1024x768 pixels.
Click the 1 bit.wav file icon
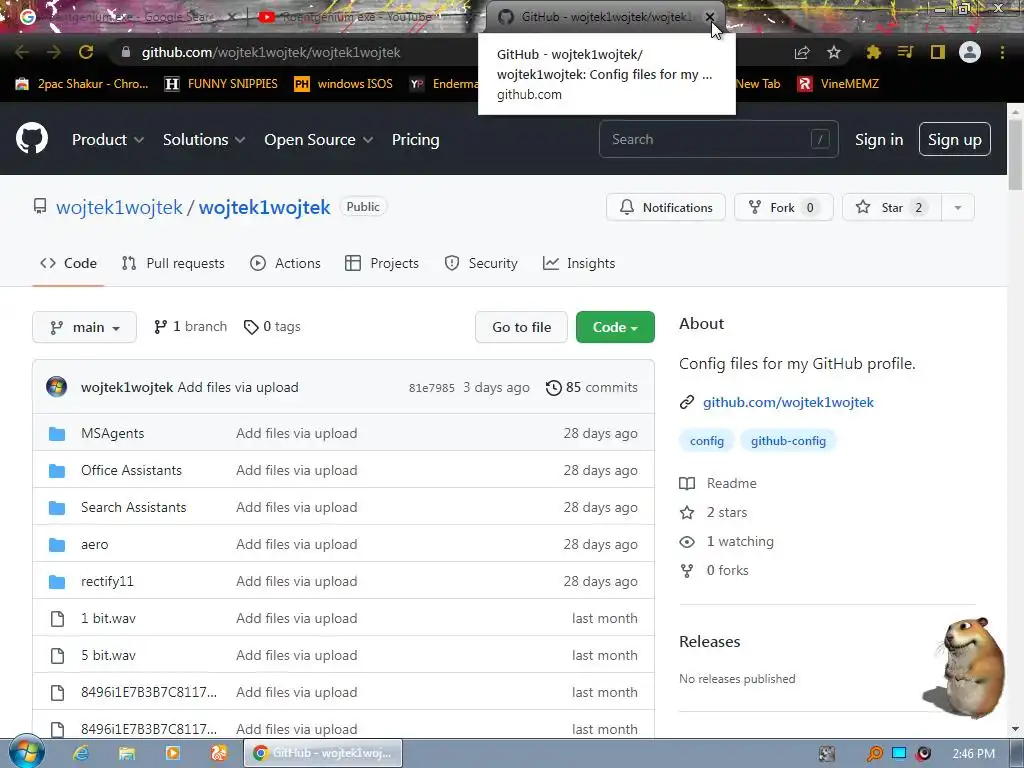(x=57, y=618)
